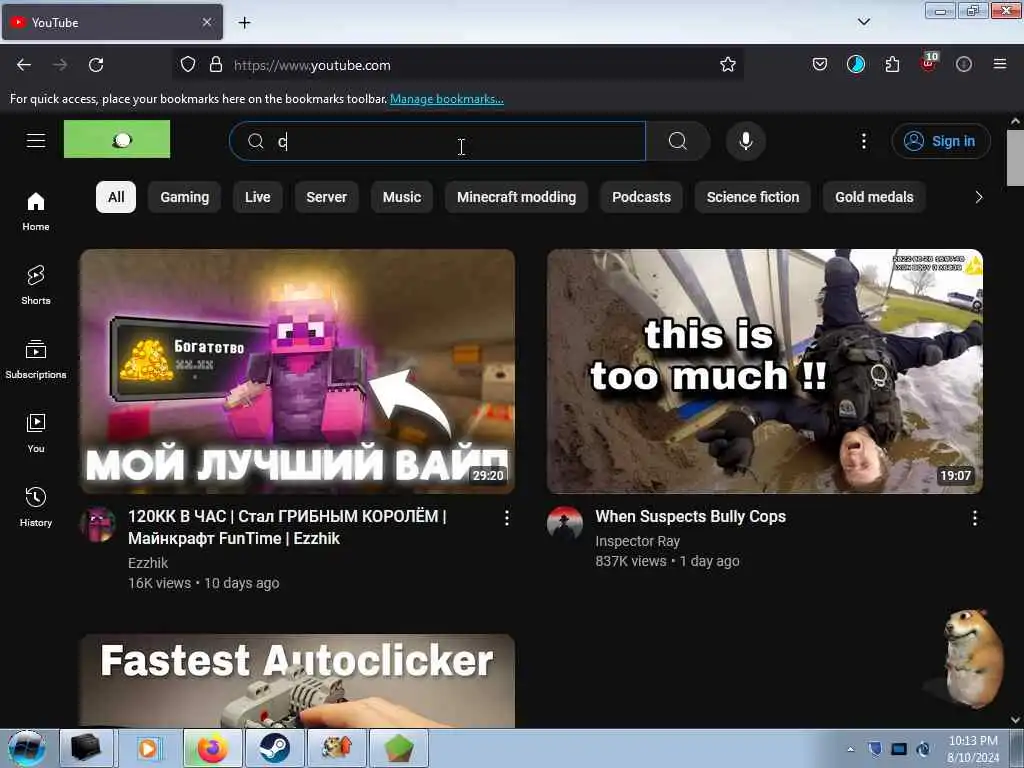Screen dimensions: 1024x768
Task: Click the site padlock icon
Action: 216,65
